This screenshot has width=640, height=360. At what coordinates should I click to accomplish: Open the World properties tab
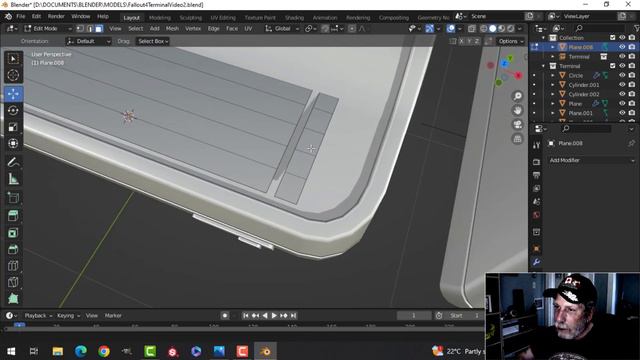[536, 215]
